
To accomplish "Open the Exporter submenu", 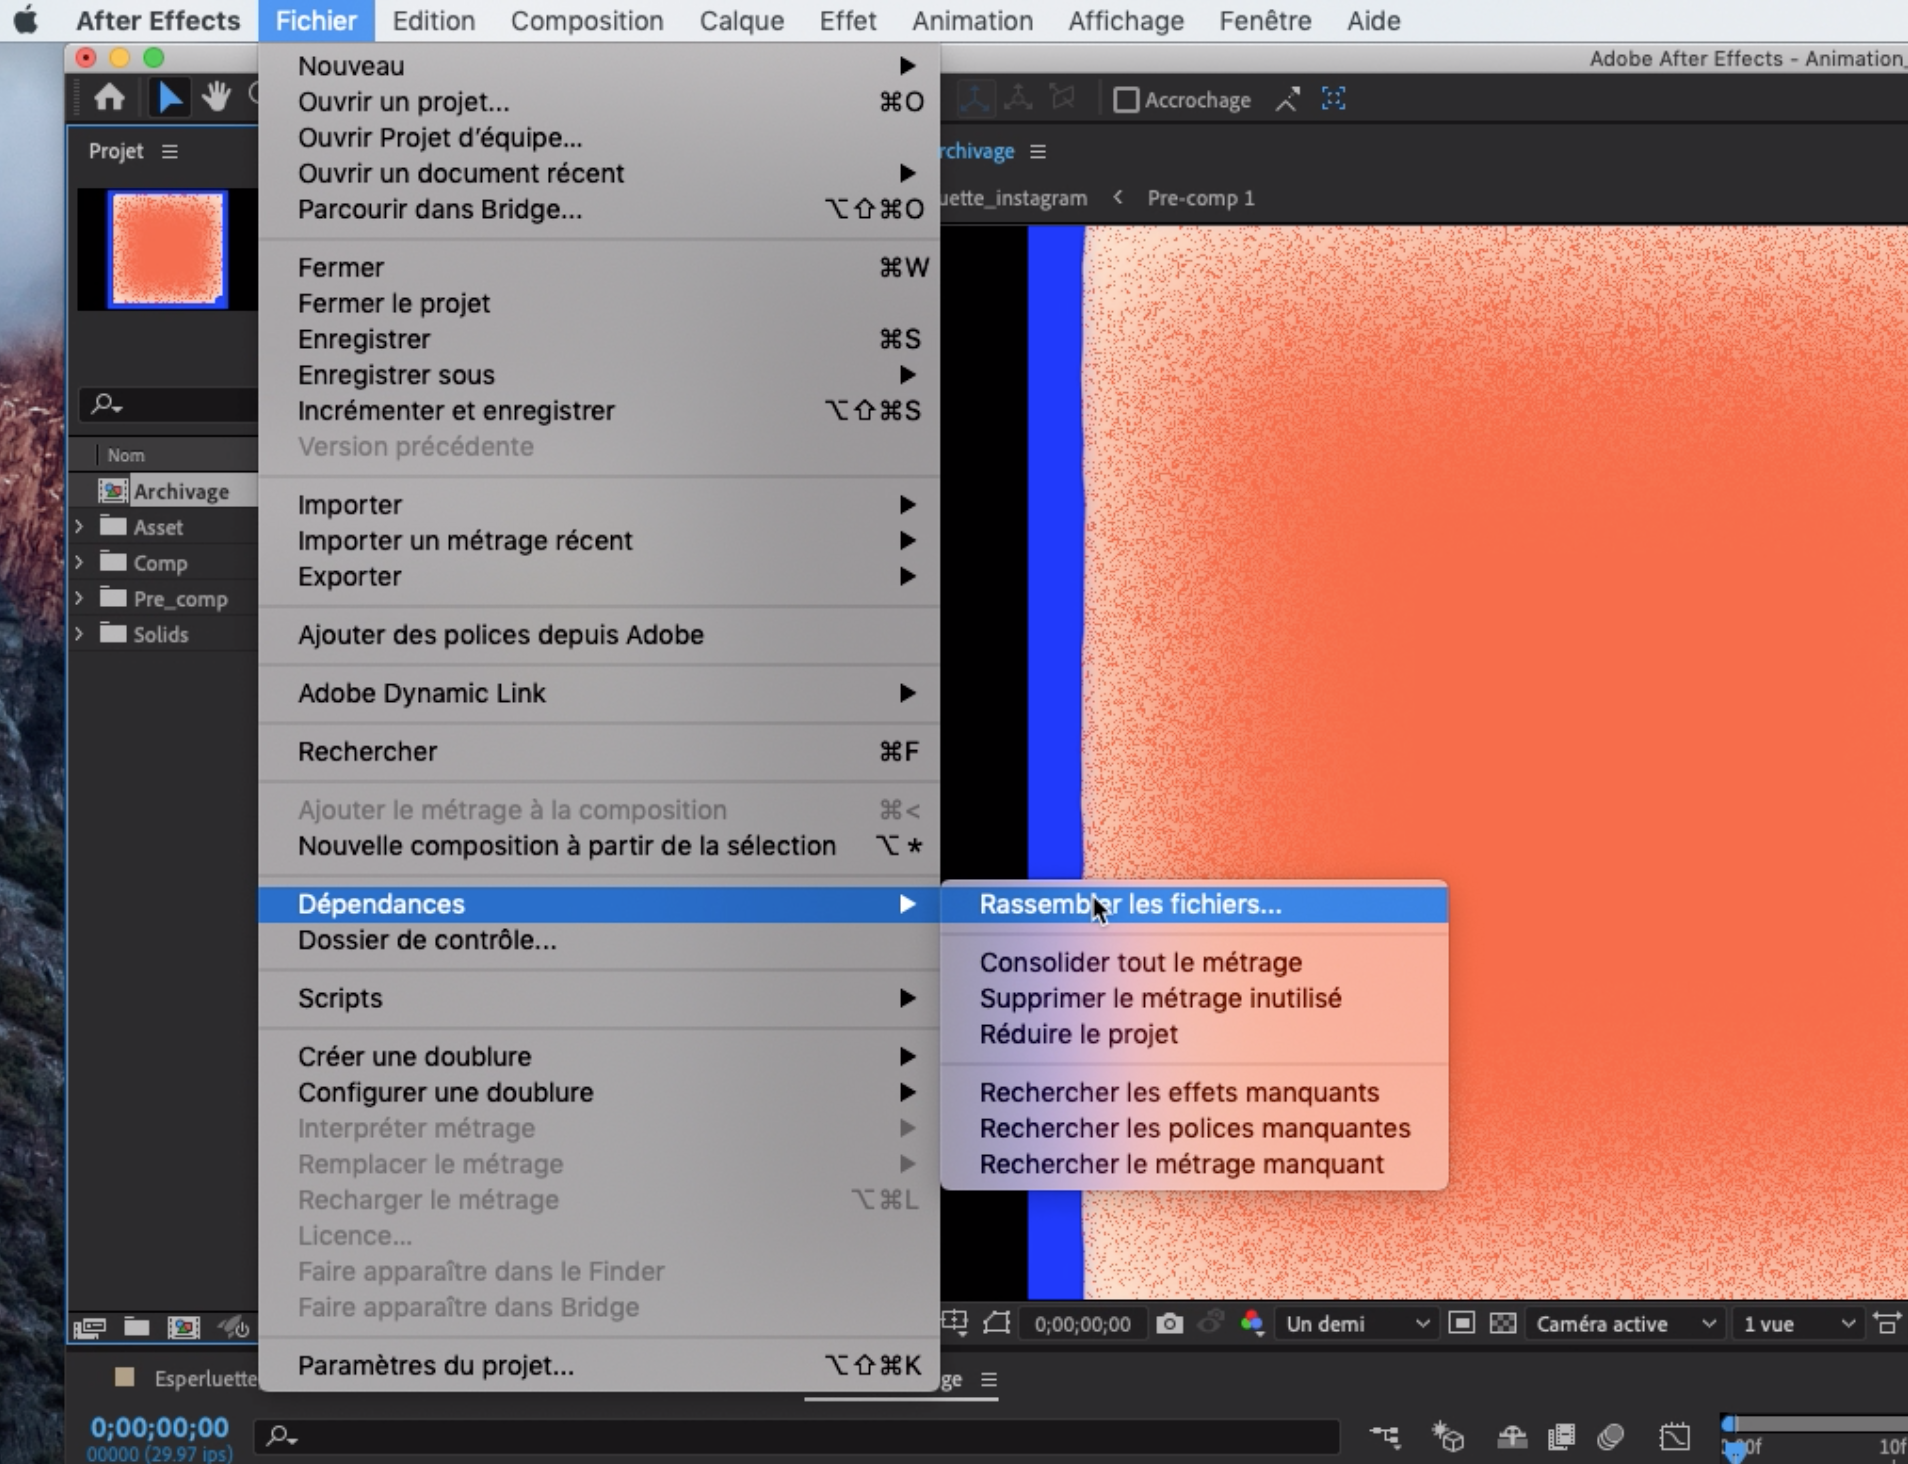I will (x=599, y=577).
